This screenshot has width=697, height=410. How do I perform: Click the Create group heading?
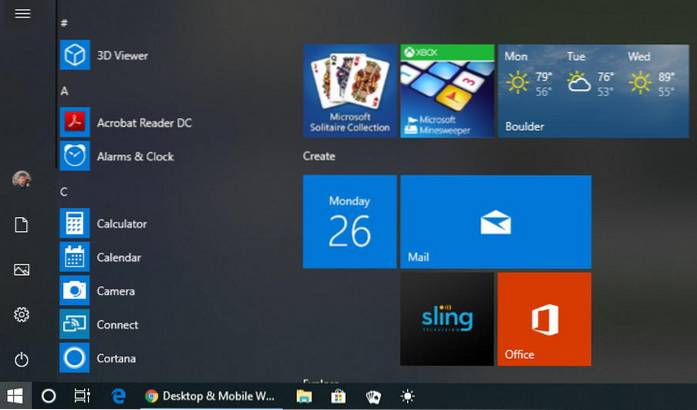319,157
